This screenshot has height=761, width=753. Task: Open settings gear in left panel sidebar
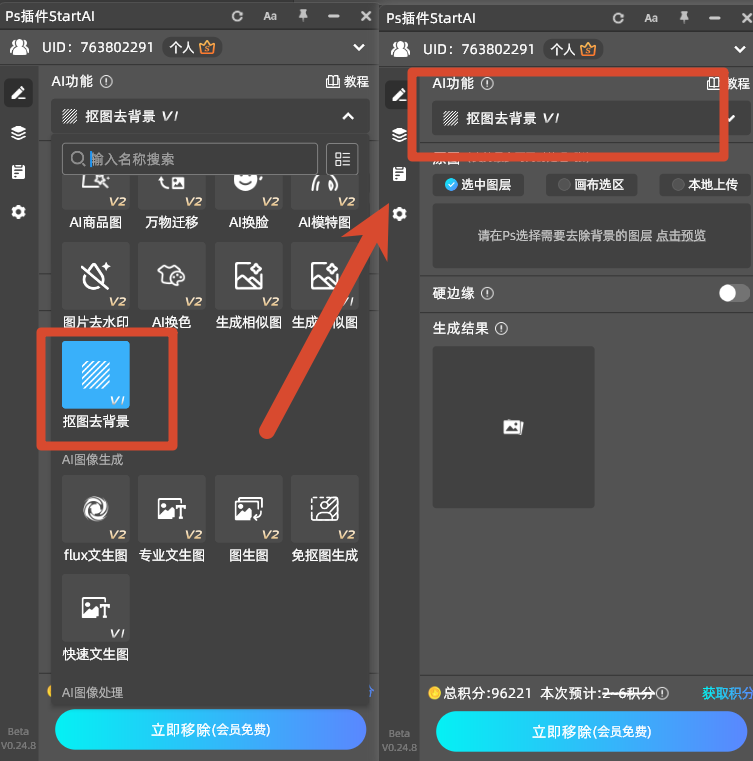click(x=18, y=212)
